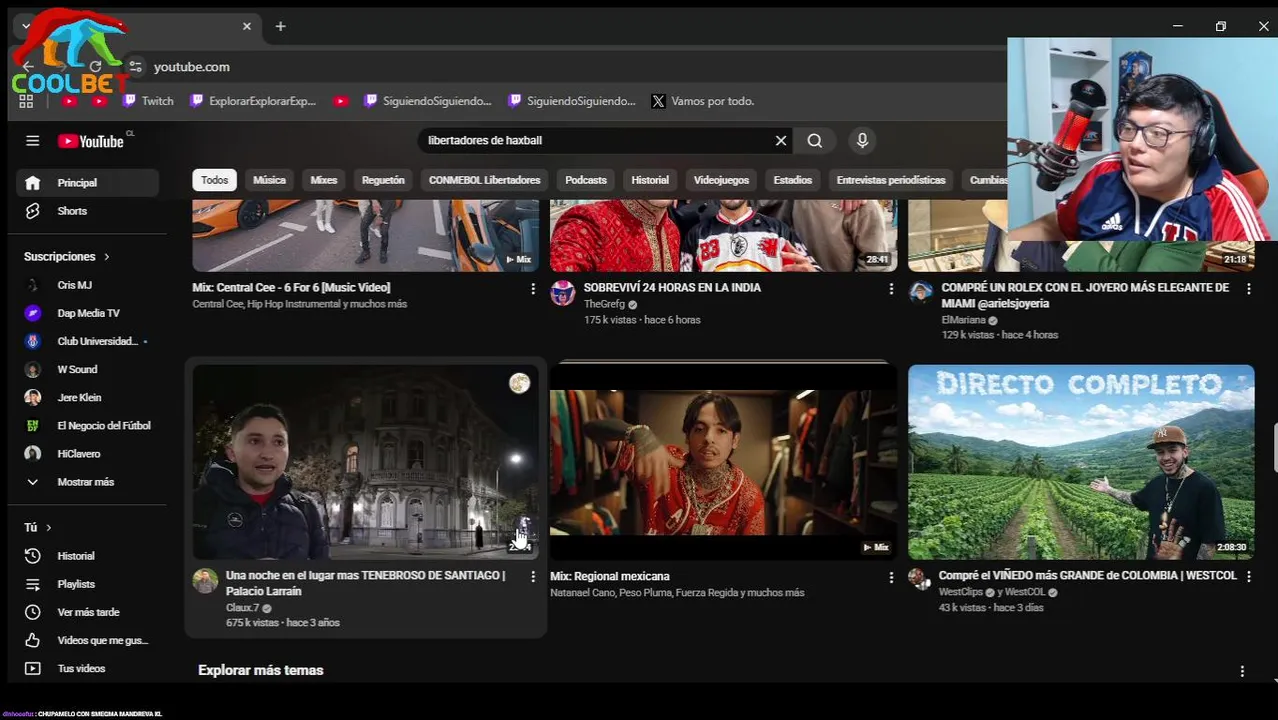The width and height of the screenshot is (1278, 720).
Task: Open the Twitch bookmark
Action: coord(148,101)
